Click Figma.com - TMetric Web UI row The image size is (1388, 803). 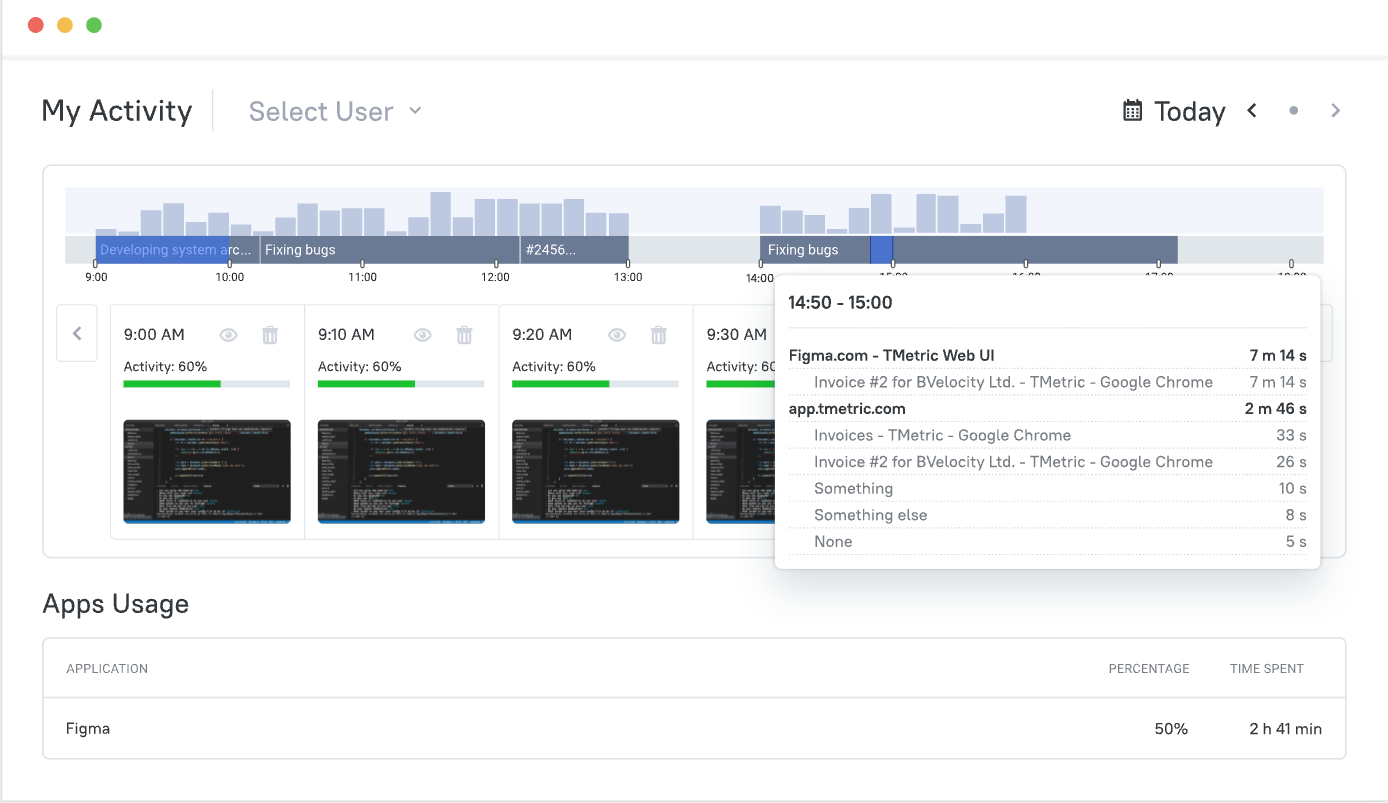pos(1047,355)
